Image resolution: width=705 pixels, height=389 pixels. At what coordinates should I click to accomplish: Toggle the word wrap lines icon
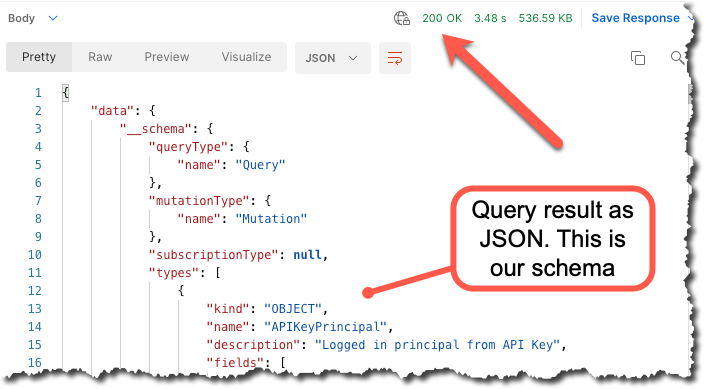395,58
